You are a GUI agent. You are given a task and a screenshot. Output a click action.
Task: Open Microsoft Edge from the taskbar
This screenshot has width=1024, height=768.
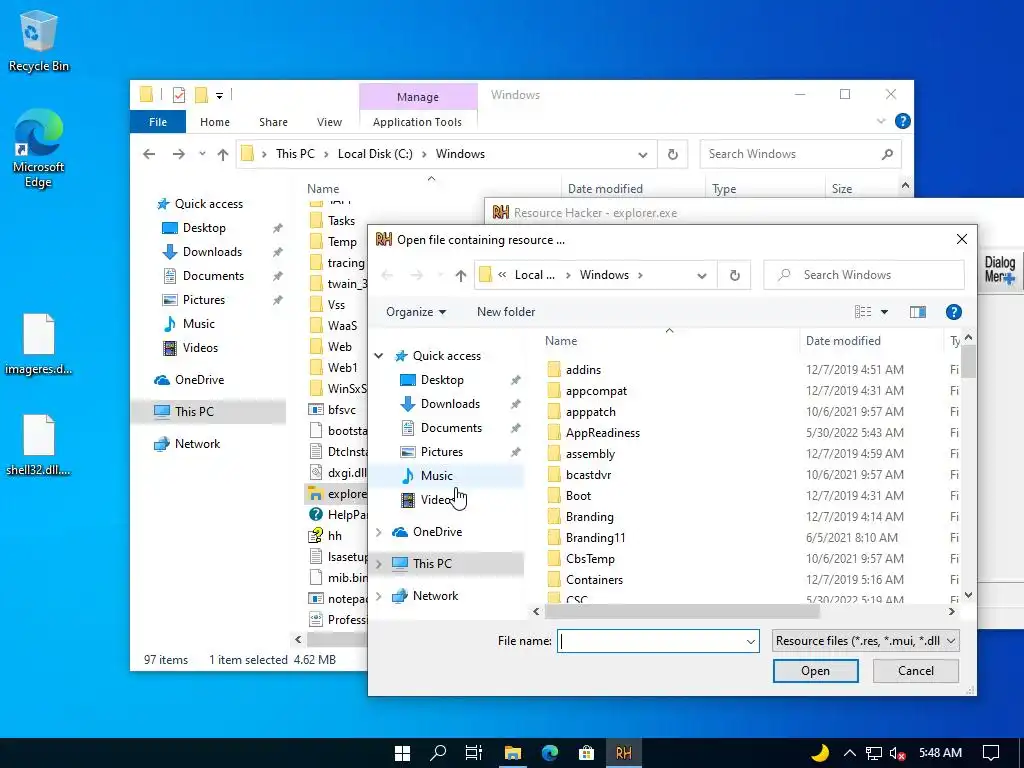[550, 753]
